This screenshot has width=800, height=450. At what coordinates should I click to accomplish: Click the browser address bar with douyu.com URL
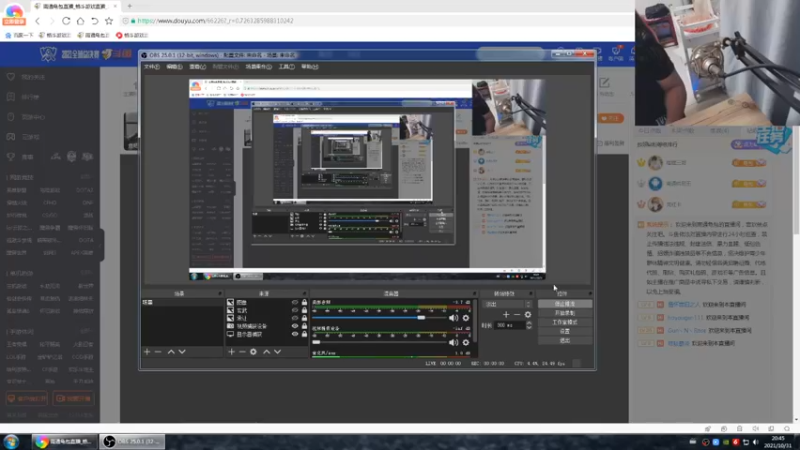click(x=378, y=21)
